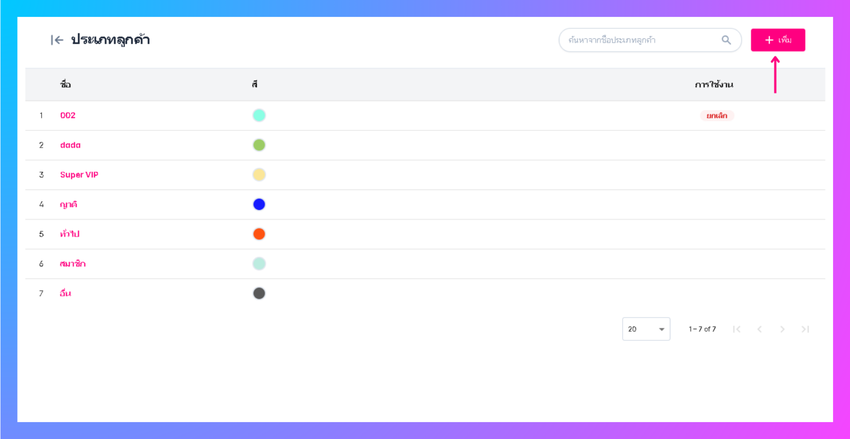Click the orange color swatch in row 5

click(x=259, y=234)
